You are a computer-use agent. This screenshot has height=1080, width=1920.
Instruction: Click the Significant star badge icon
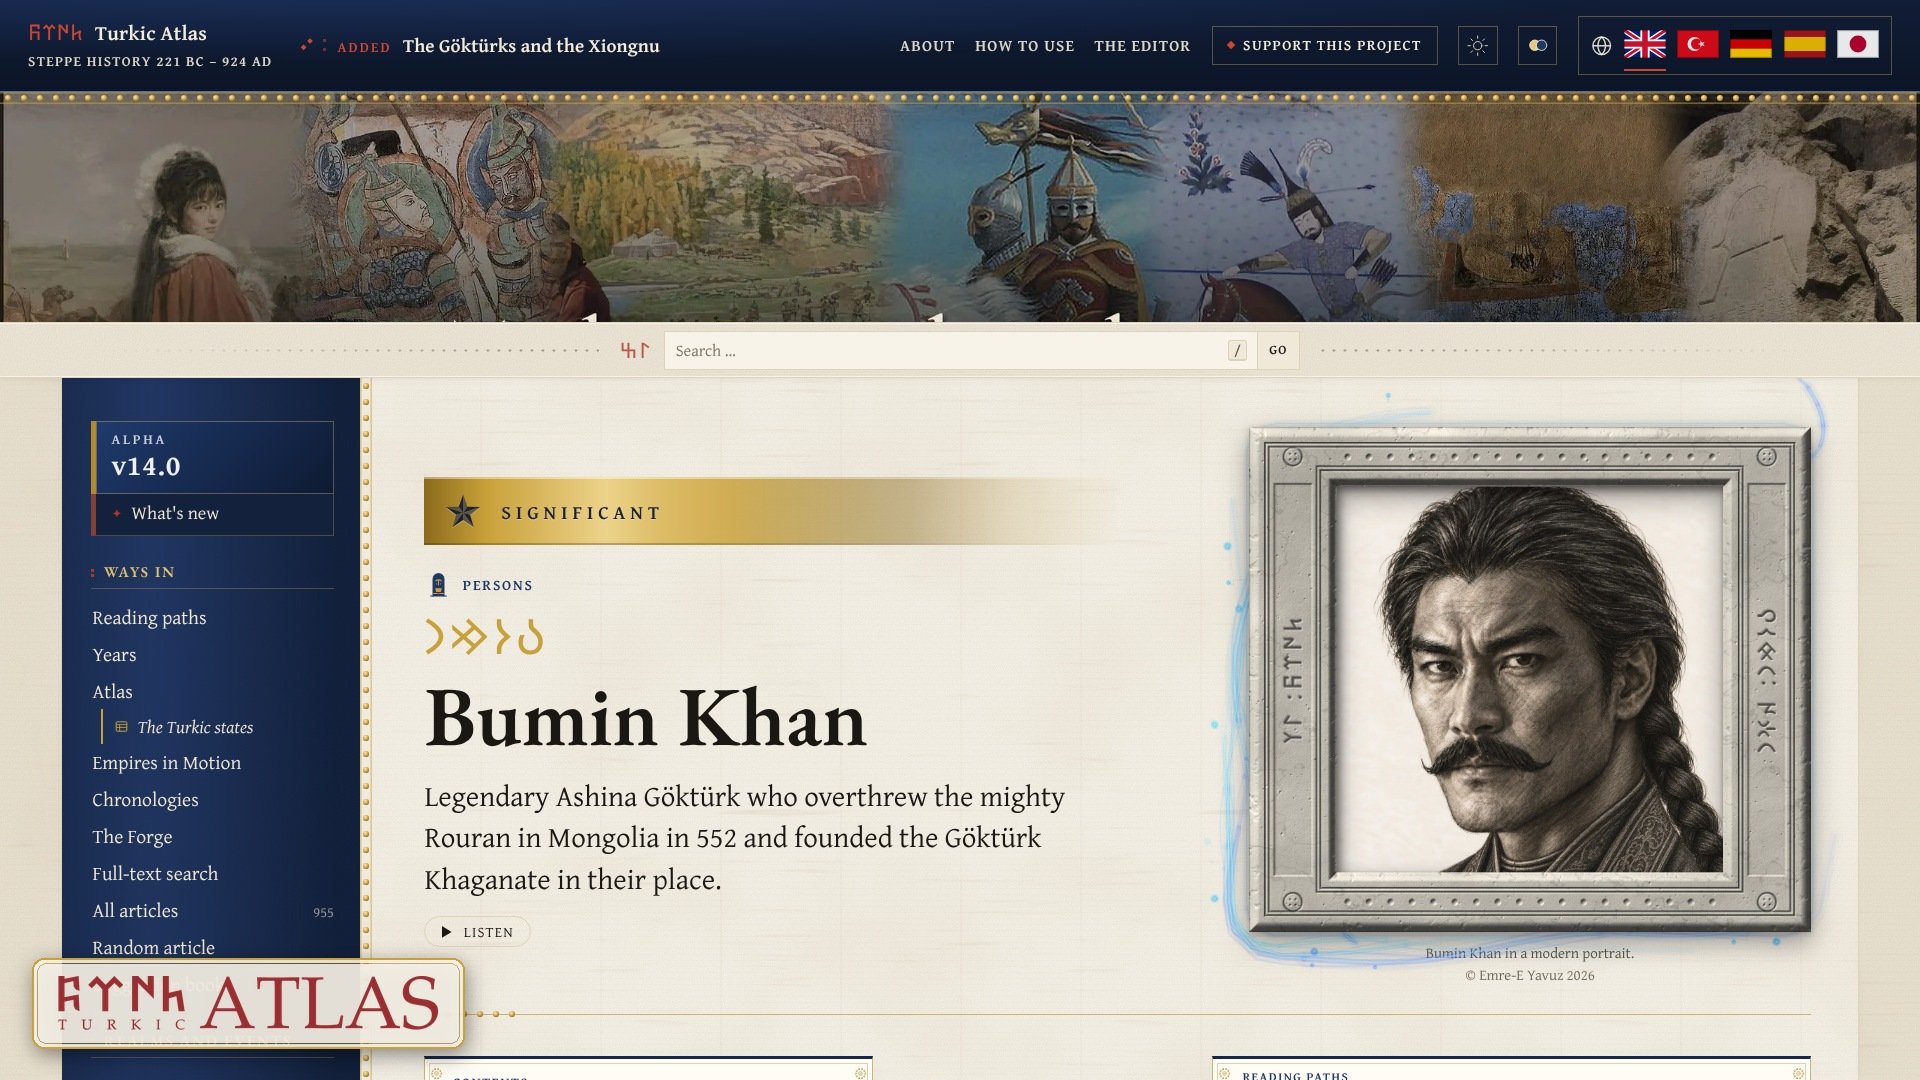[463, 512]
